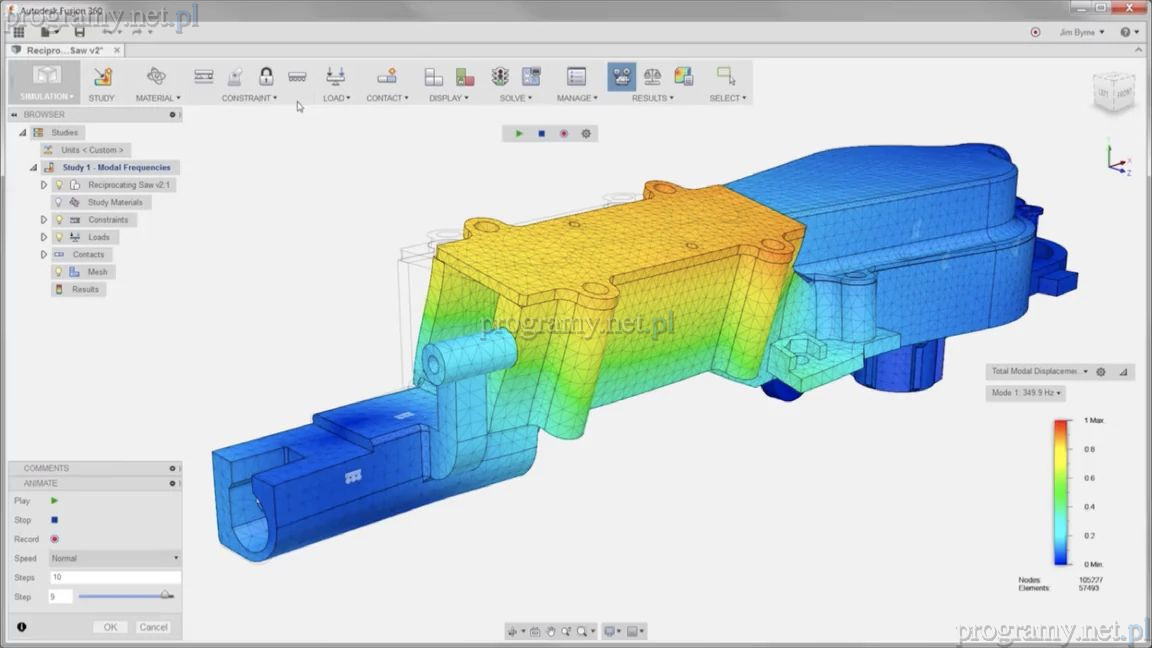
Task: Open the DISPLAY menu
Action: [448, 98]
